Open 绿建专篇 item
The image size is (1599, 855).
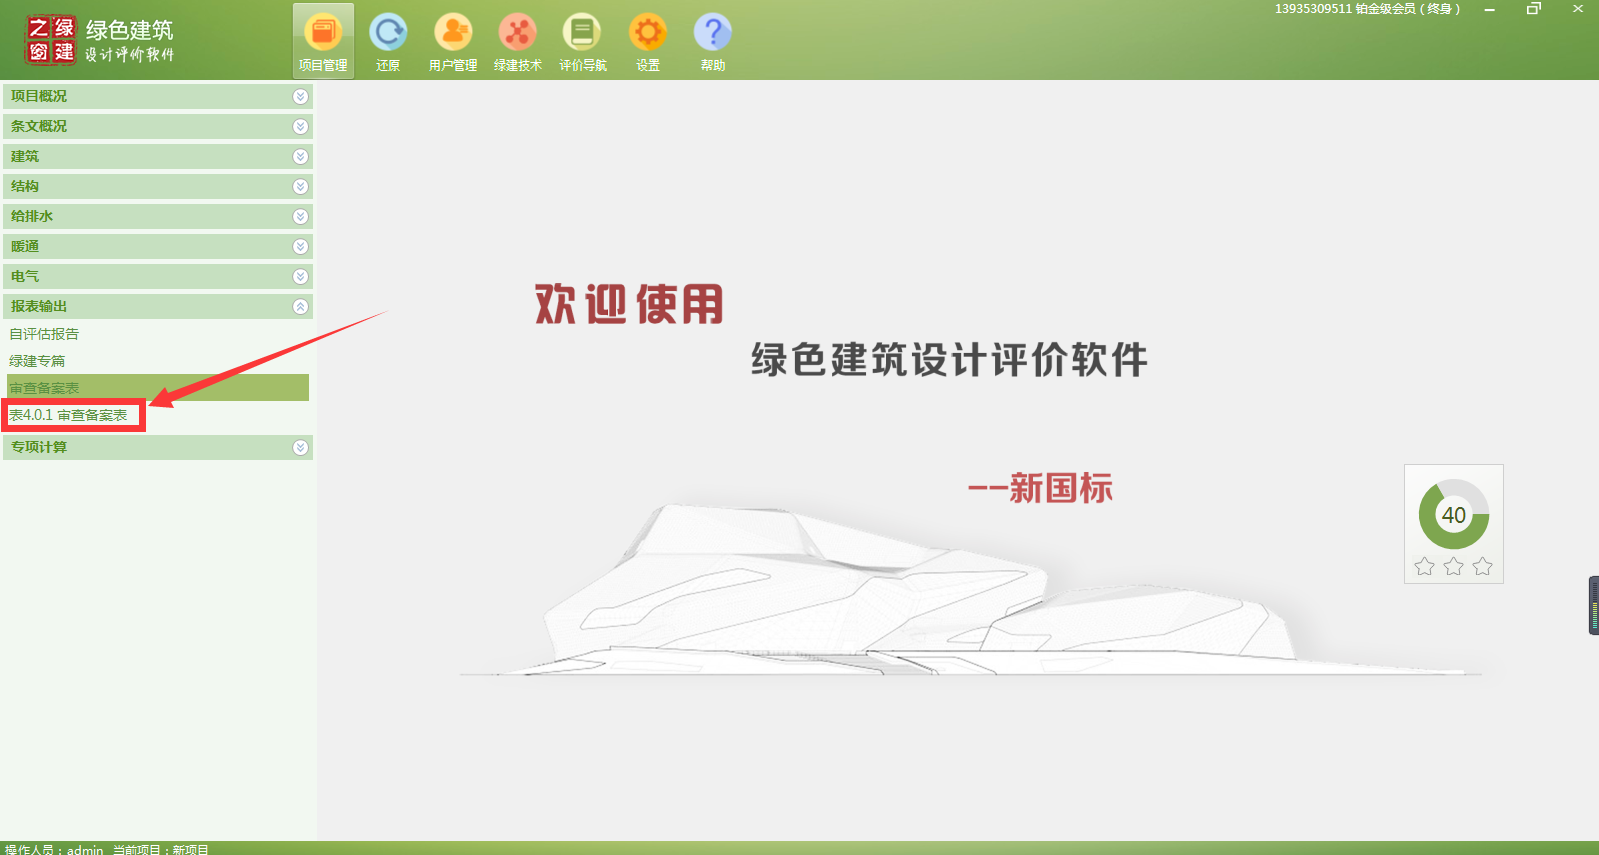click(37, 361)
